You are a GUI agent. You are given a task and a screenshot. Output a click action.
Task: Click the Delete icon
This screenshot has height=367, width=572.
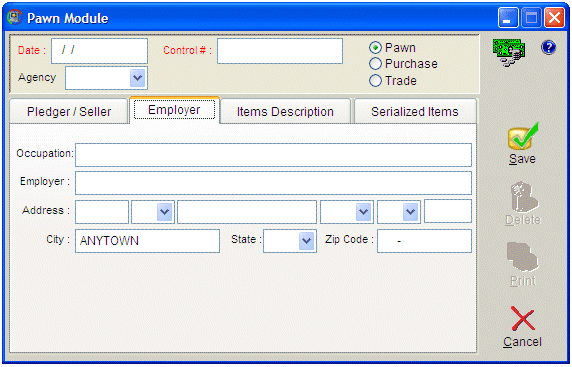pos(523,204)
